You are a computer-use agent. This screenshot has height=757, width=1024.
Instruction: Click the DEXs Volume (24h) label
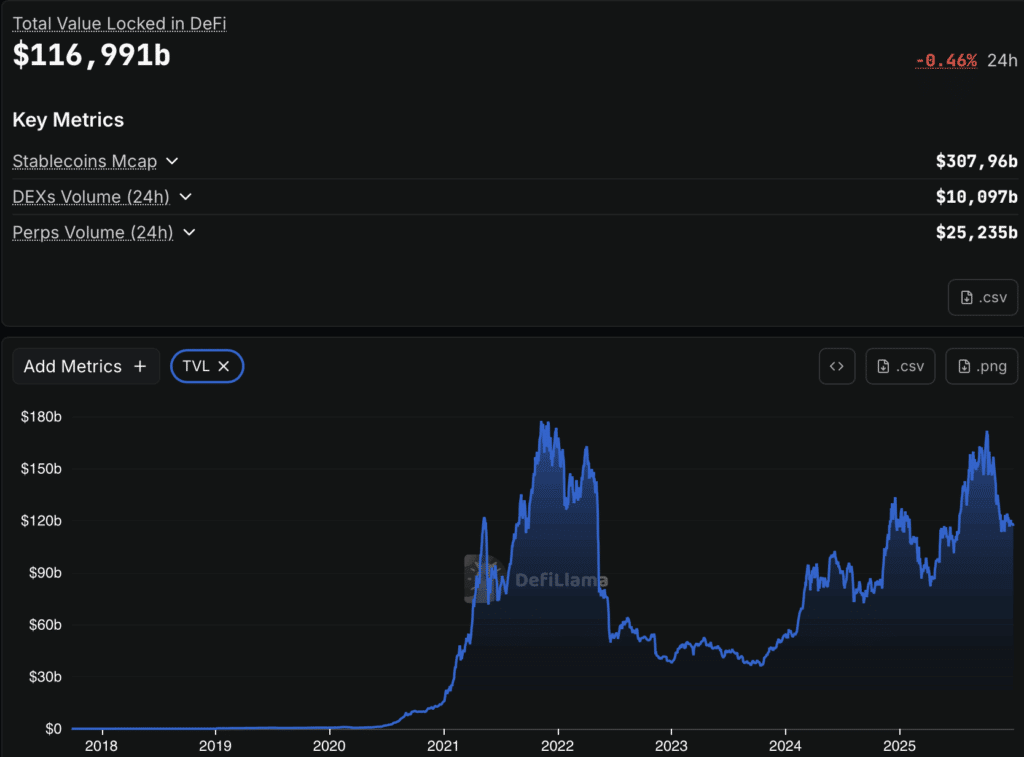[x=91, y=197]
